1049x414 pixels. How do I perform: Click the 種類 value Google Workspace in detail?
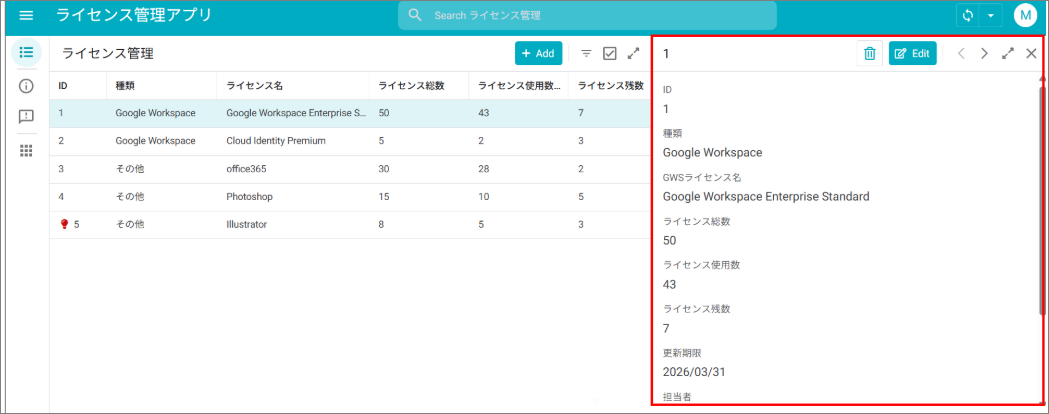(712, 152)
